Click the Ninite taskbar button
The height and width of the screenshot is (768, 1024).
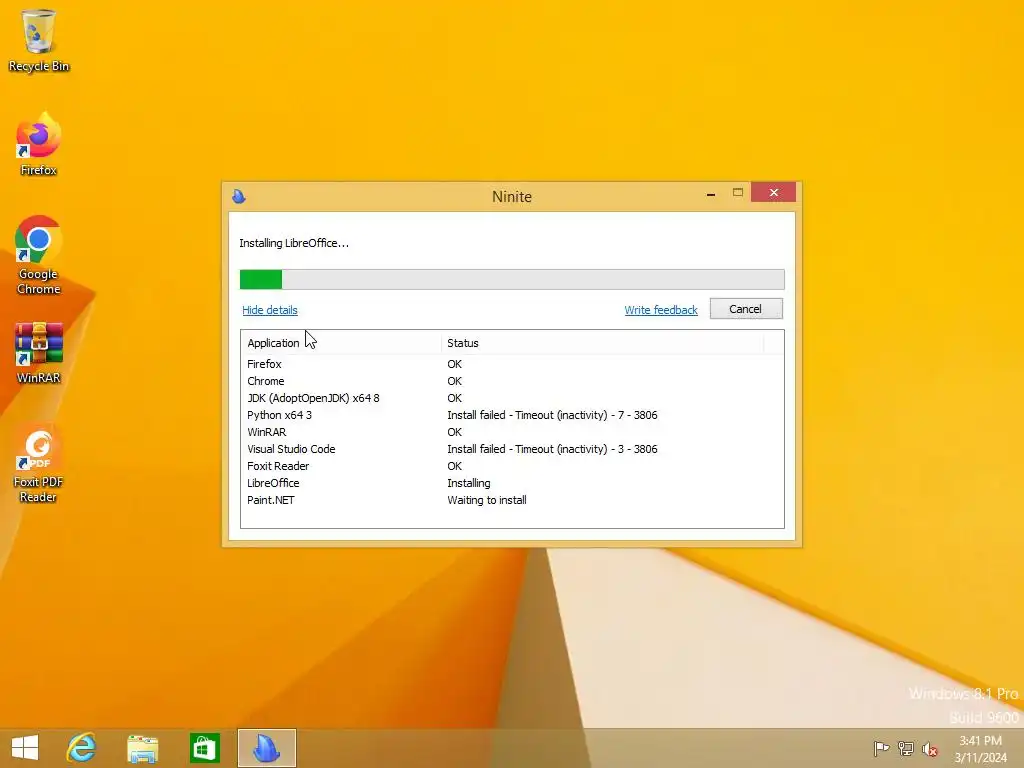(x=266, y=748)
